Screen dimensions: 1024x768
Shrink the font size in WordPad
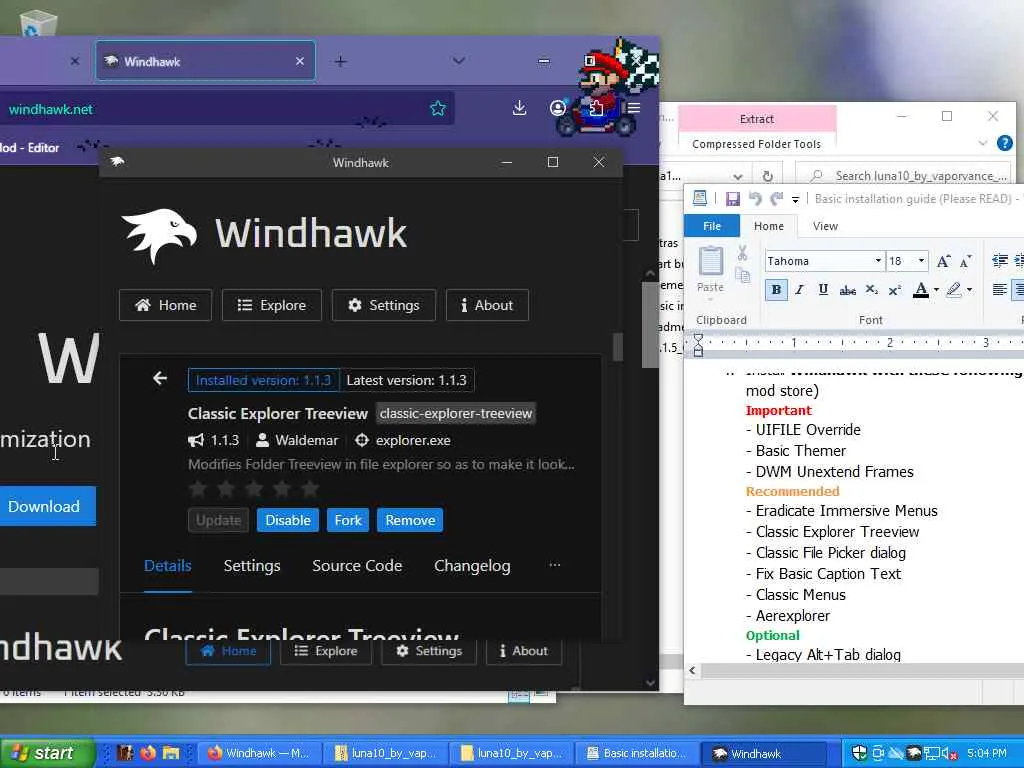(x=965, y=261)
